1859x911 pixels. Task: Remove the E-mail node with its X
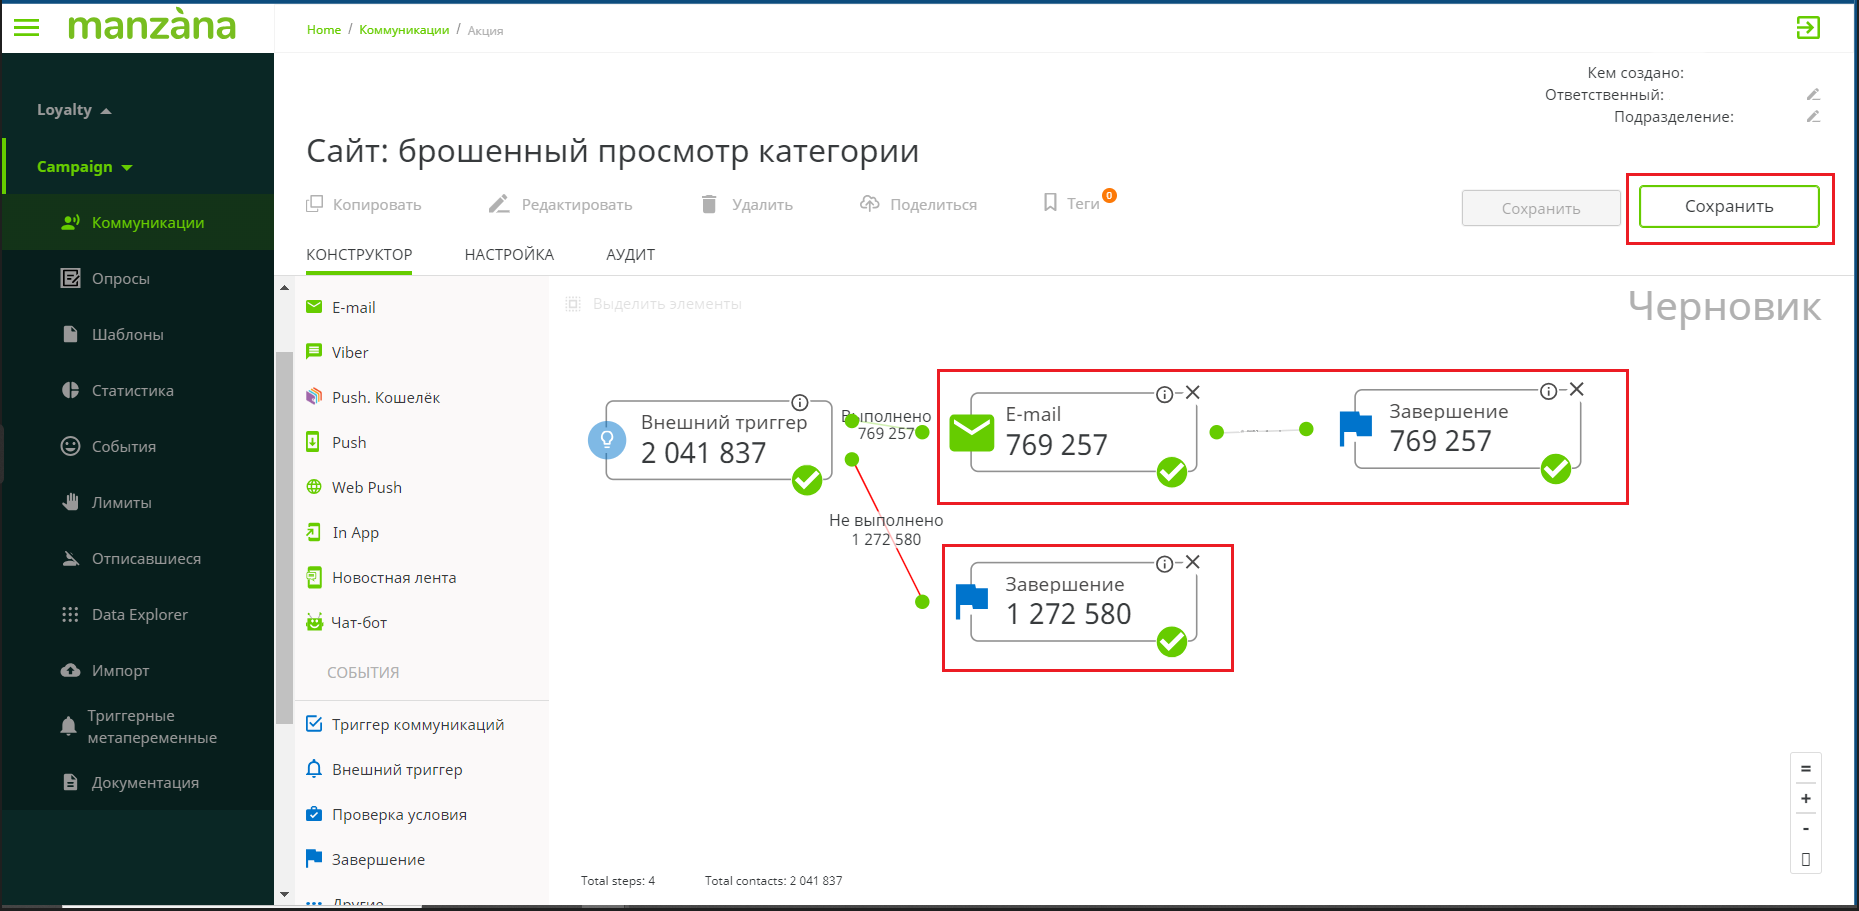[x=1193, y=393]
